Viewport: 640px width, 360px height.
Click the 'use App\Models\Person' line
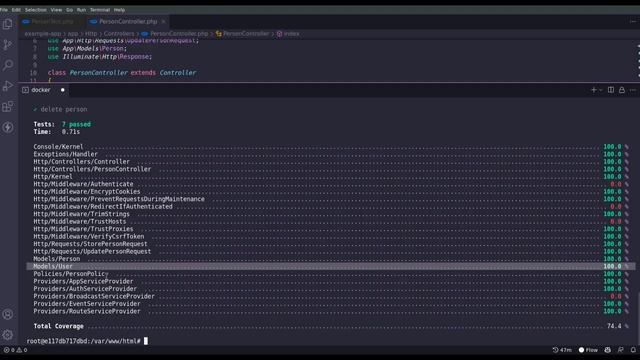(x=87, y=48)
